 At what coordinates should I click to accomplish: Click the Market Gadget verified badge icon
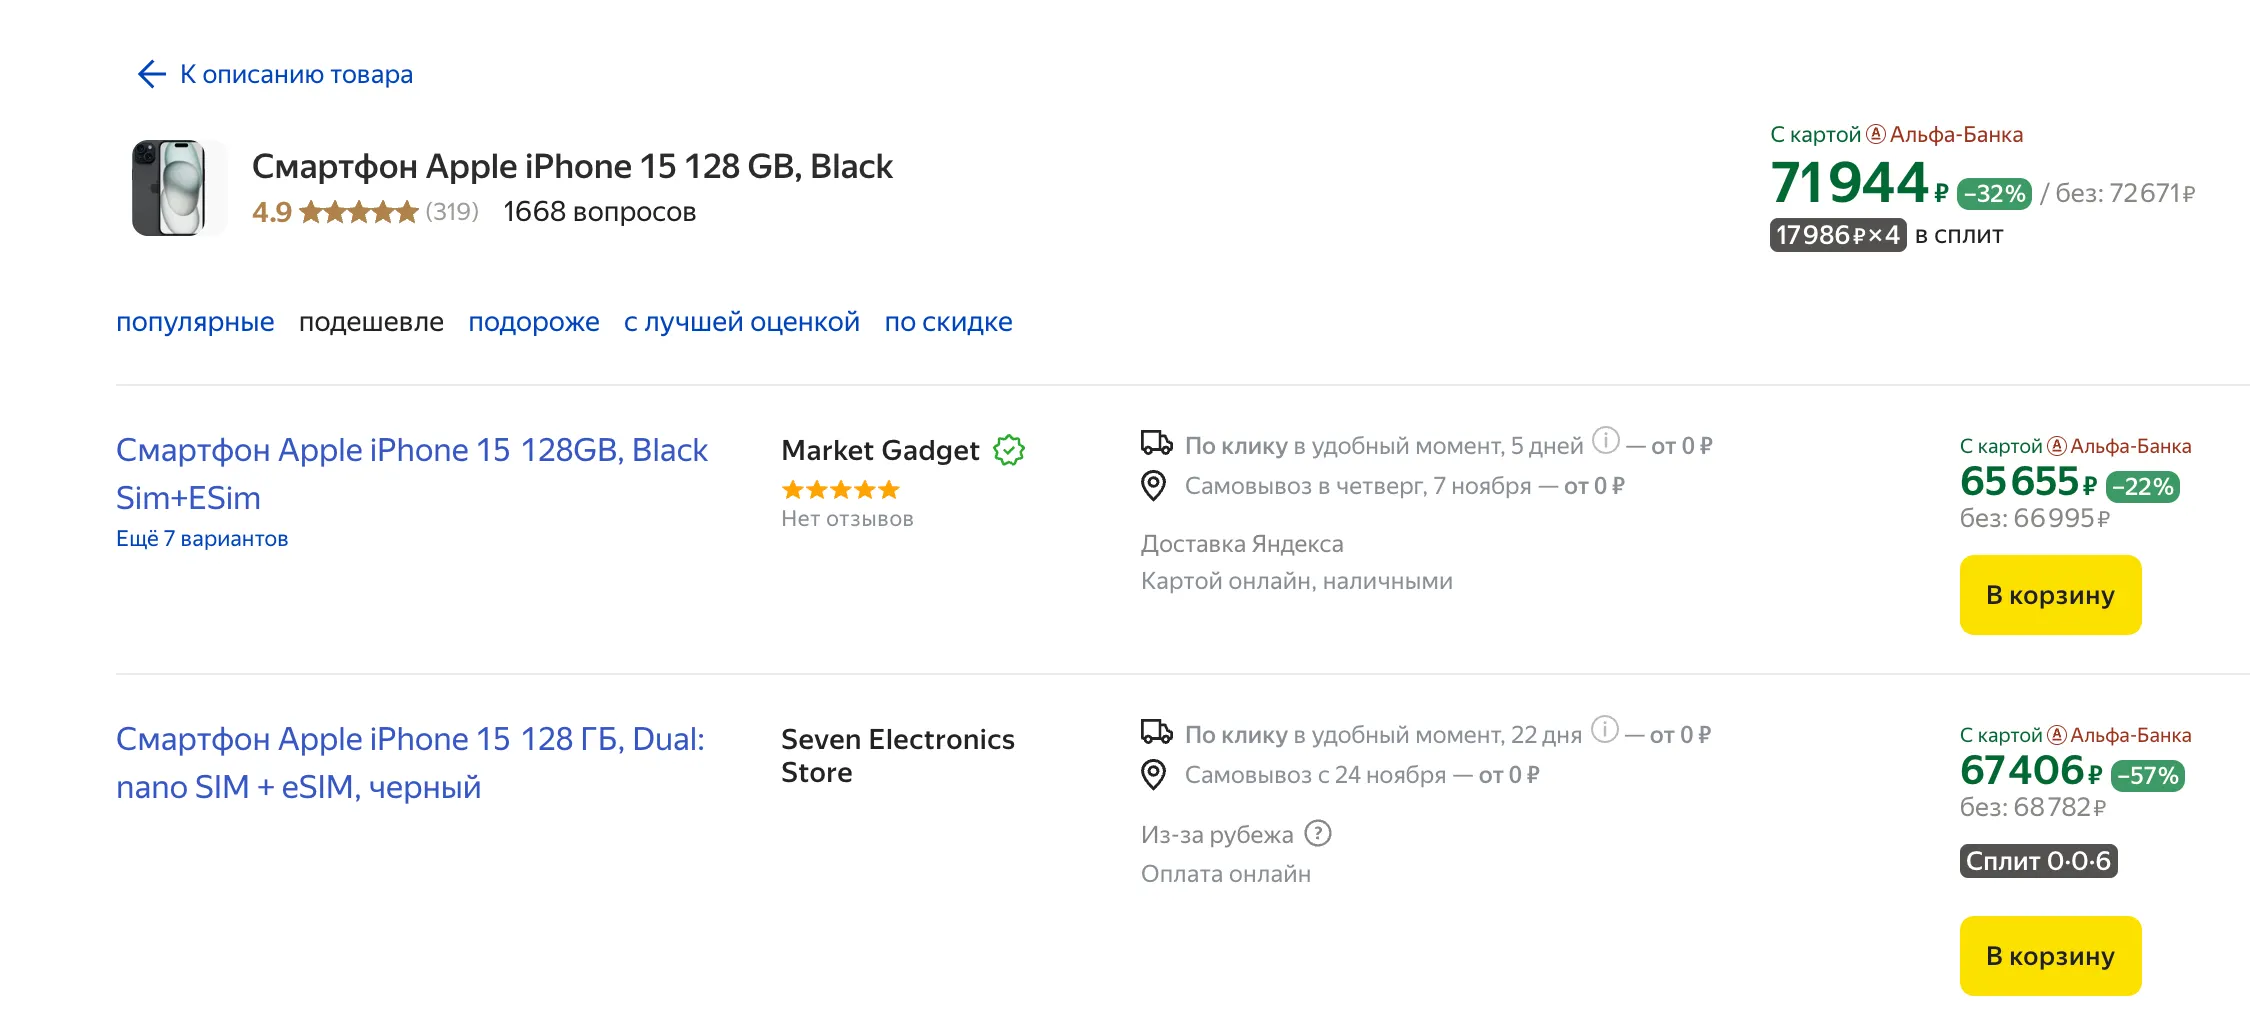pos(1009,450)
